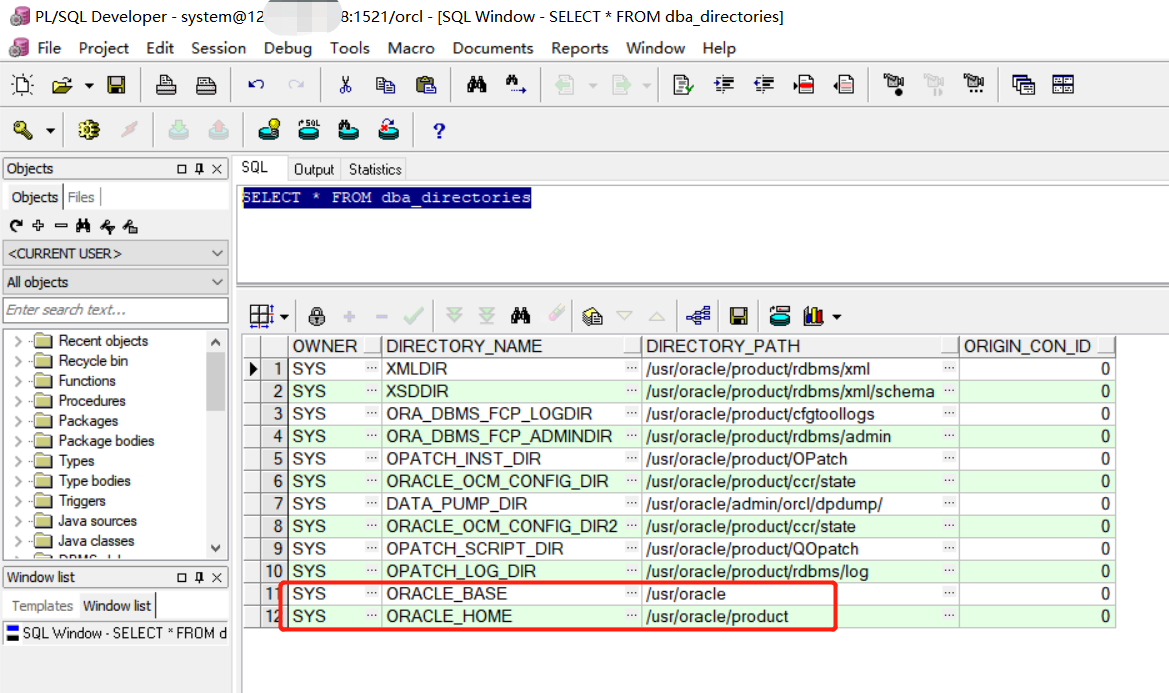Open the File menu

(x=49, y=48)
